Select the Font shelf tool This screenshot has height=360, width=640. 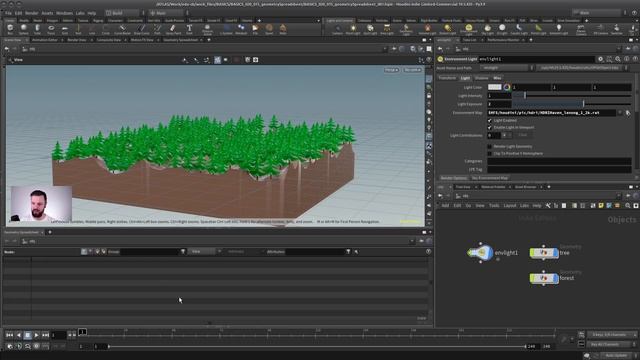coord(189,29)
